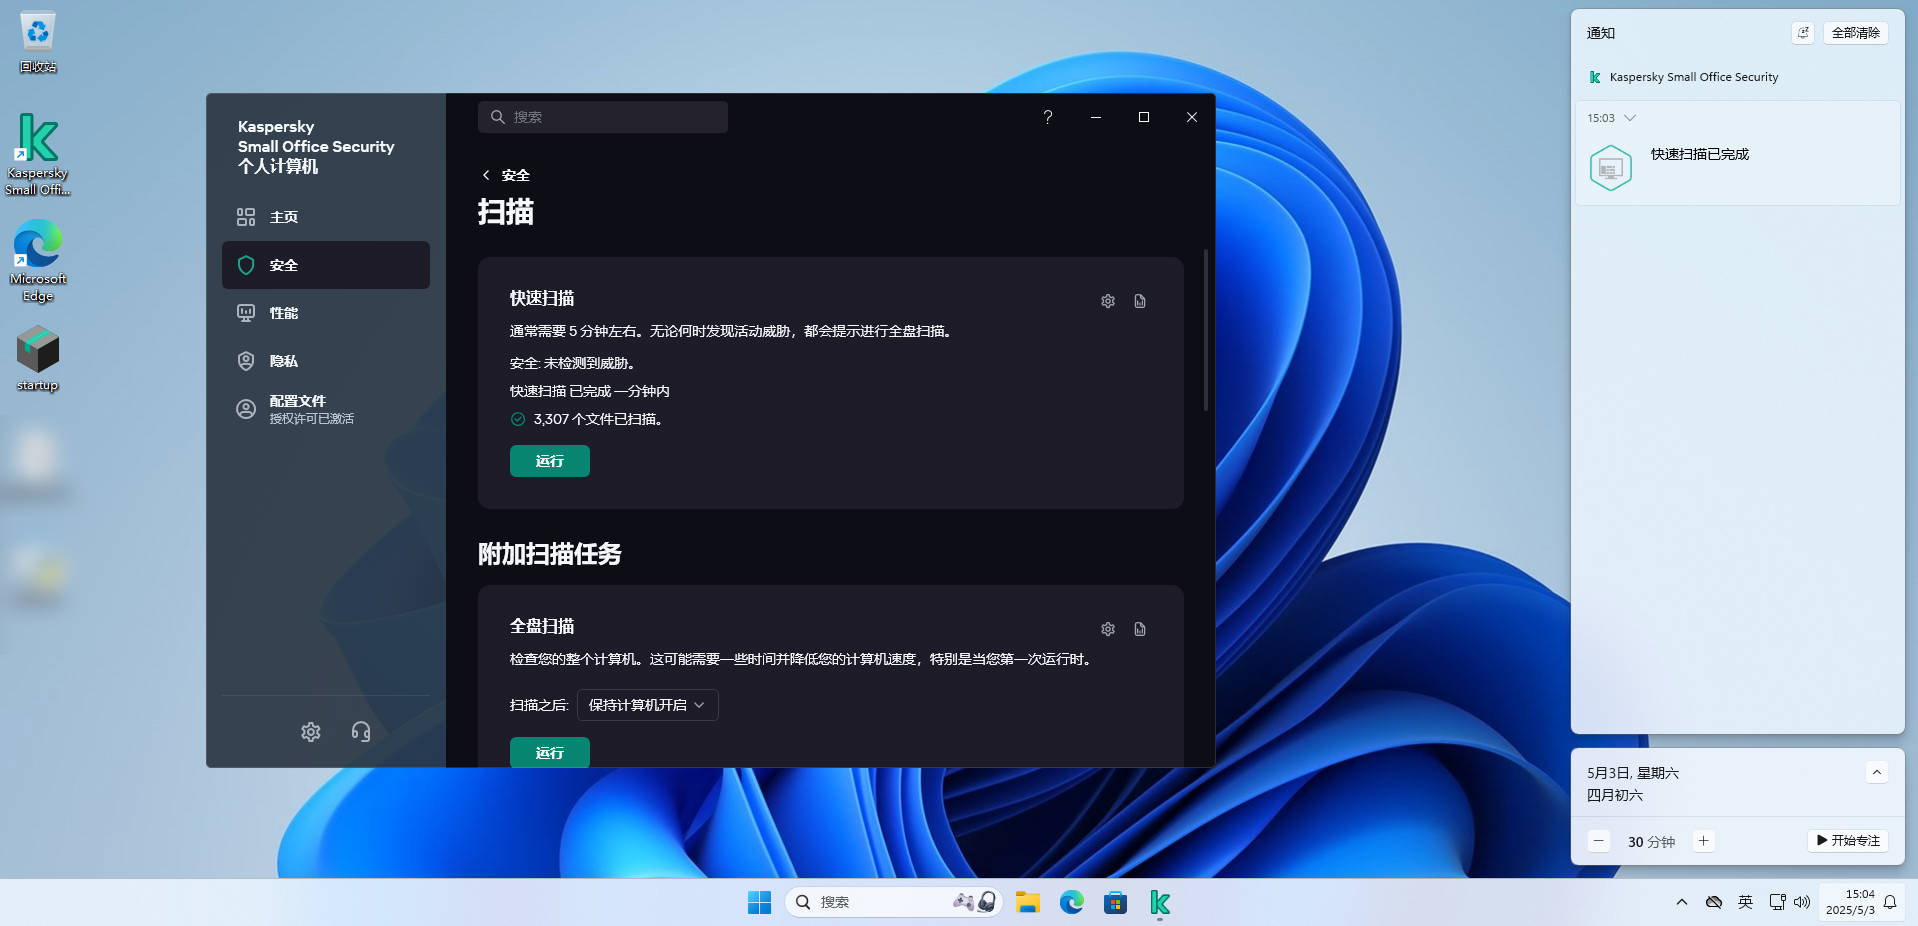
Task: Click 全部清除 to clear notifications
Action: [1854, 32]
